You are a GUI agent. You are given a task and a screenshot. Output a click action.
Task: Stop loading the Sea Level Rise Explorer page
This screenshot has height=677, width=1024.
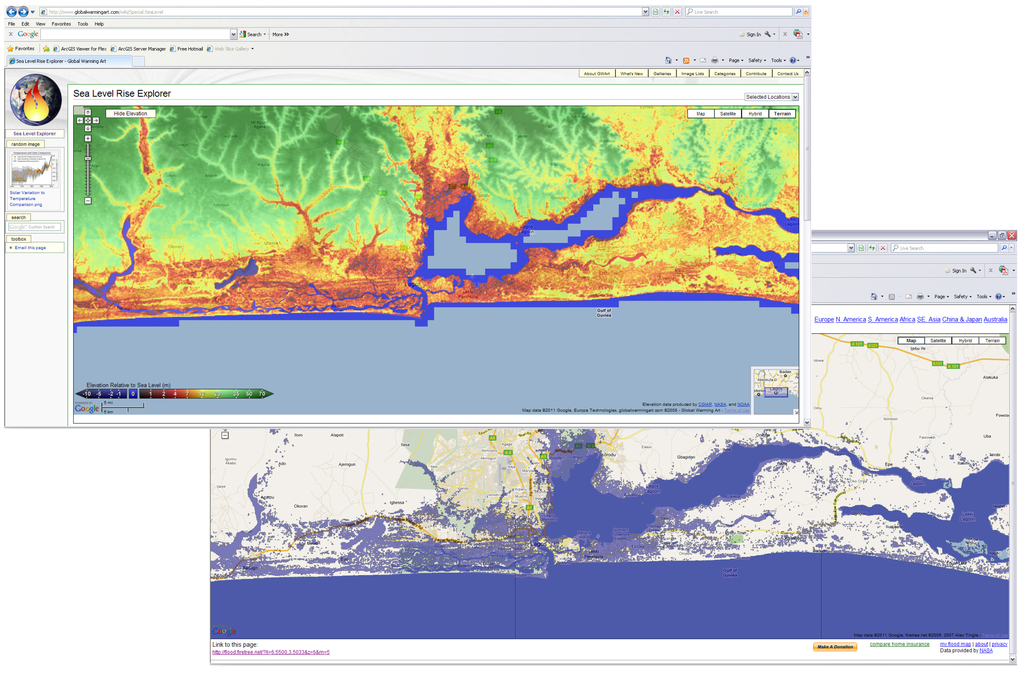tap(677, 12)
